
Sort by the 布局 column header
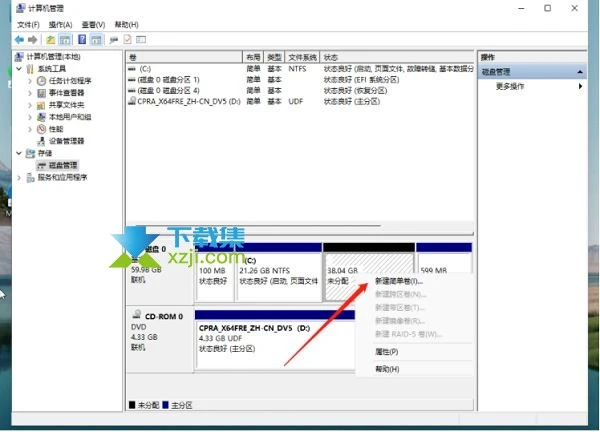[x=253, y=57]
